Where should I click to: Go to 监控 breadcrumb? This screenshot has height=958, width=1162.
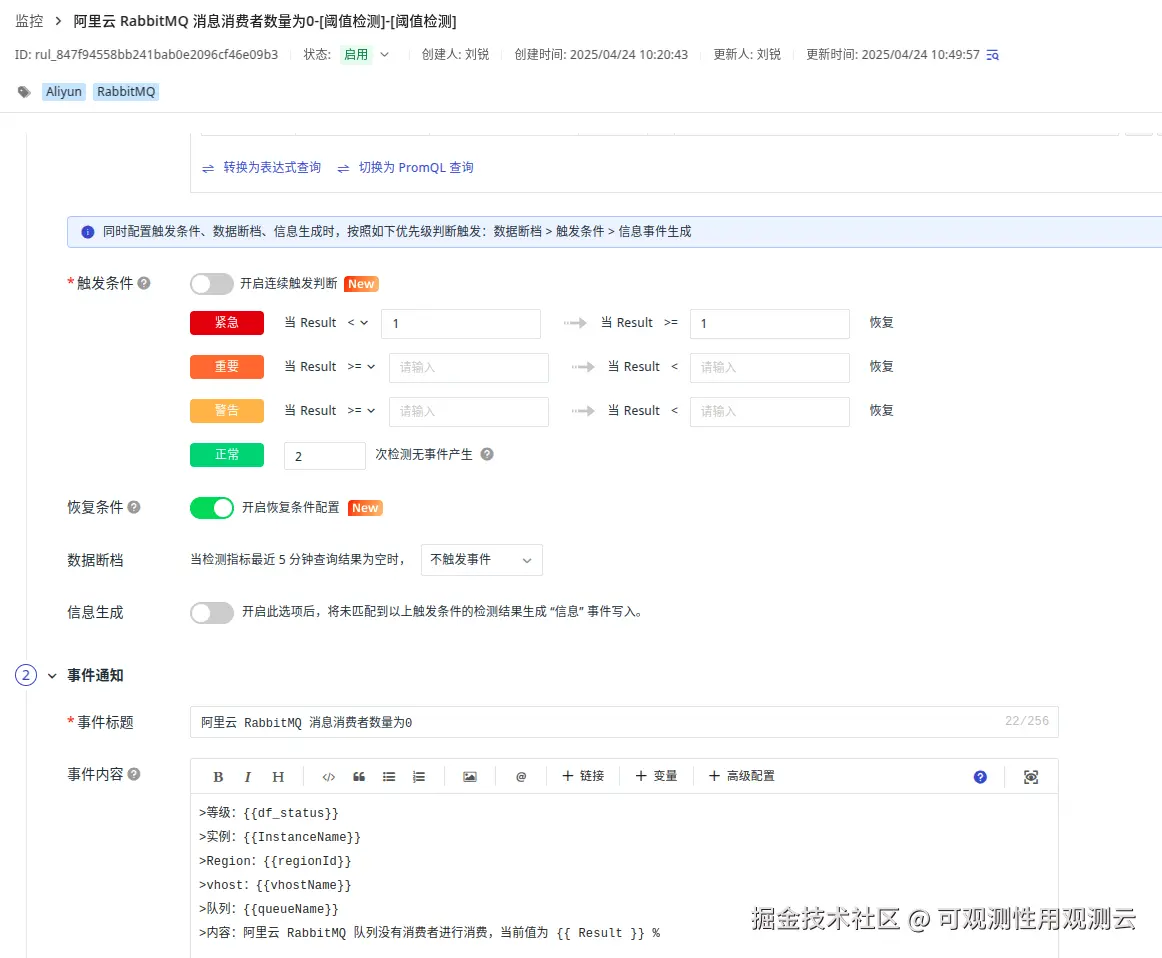(x=30, y=21)
